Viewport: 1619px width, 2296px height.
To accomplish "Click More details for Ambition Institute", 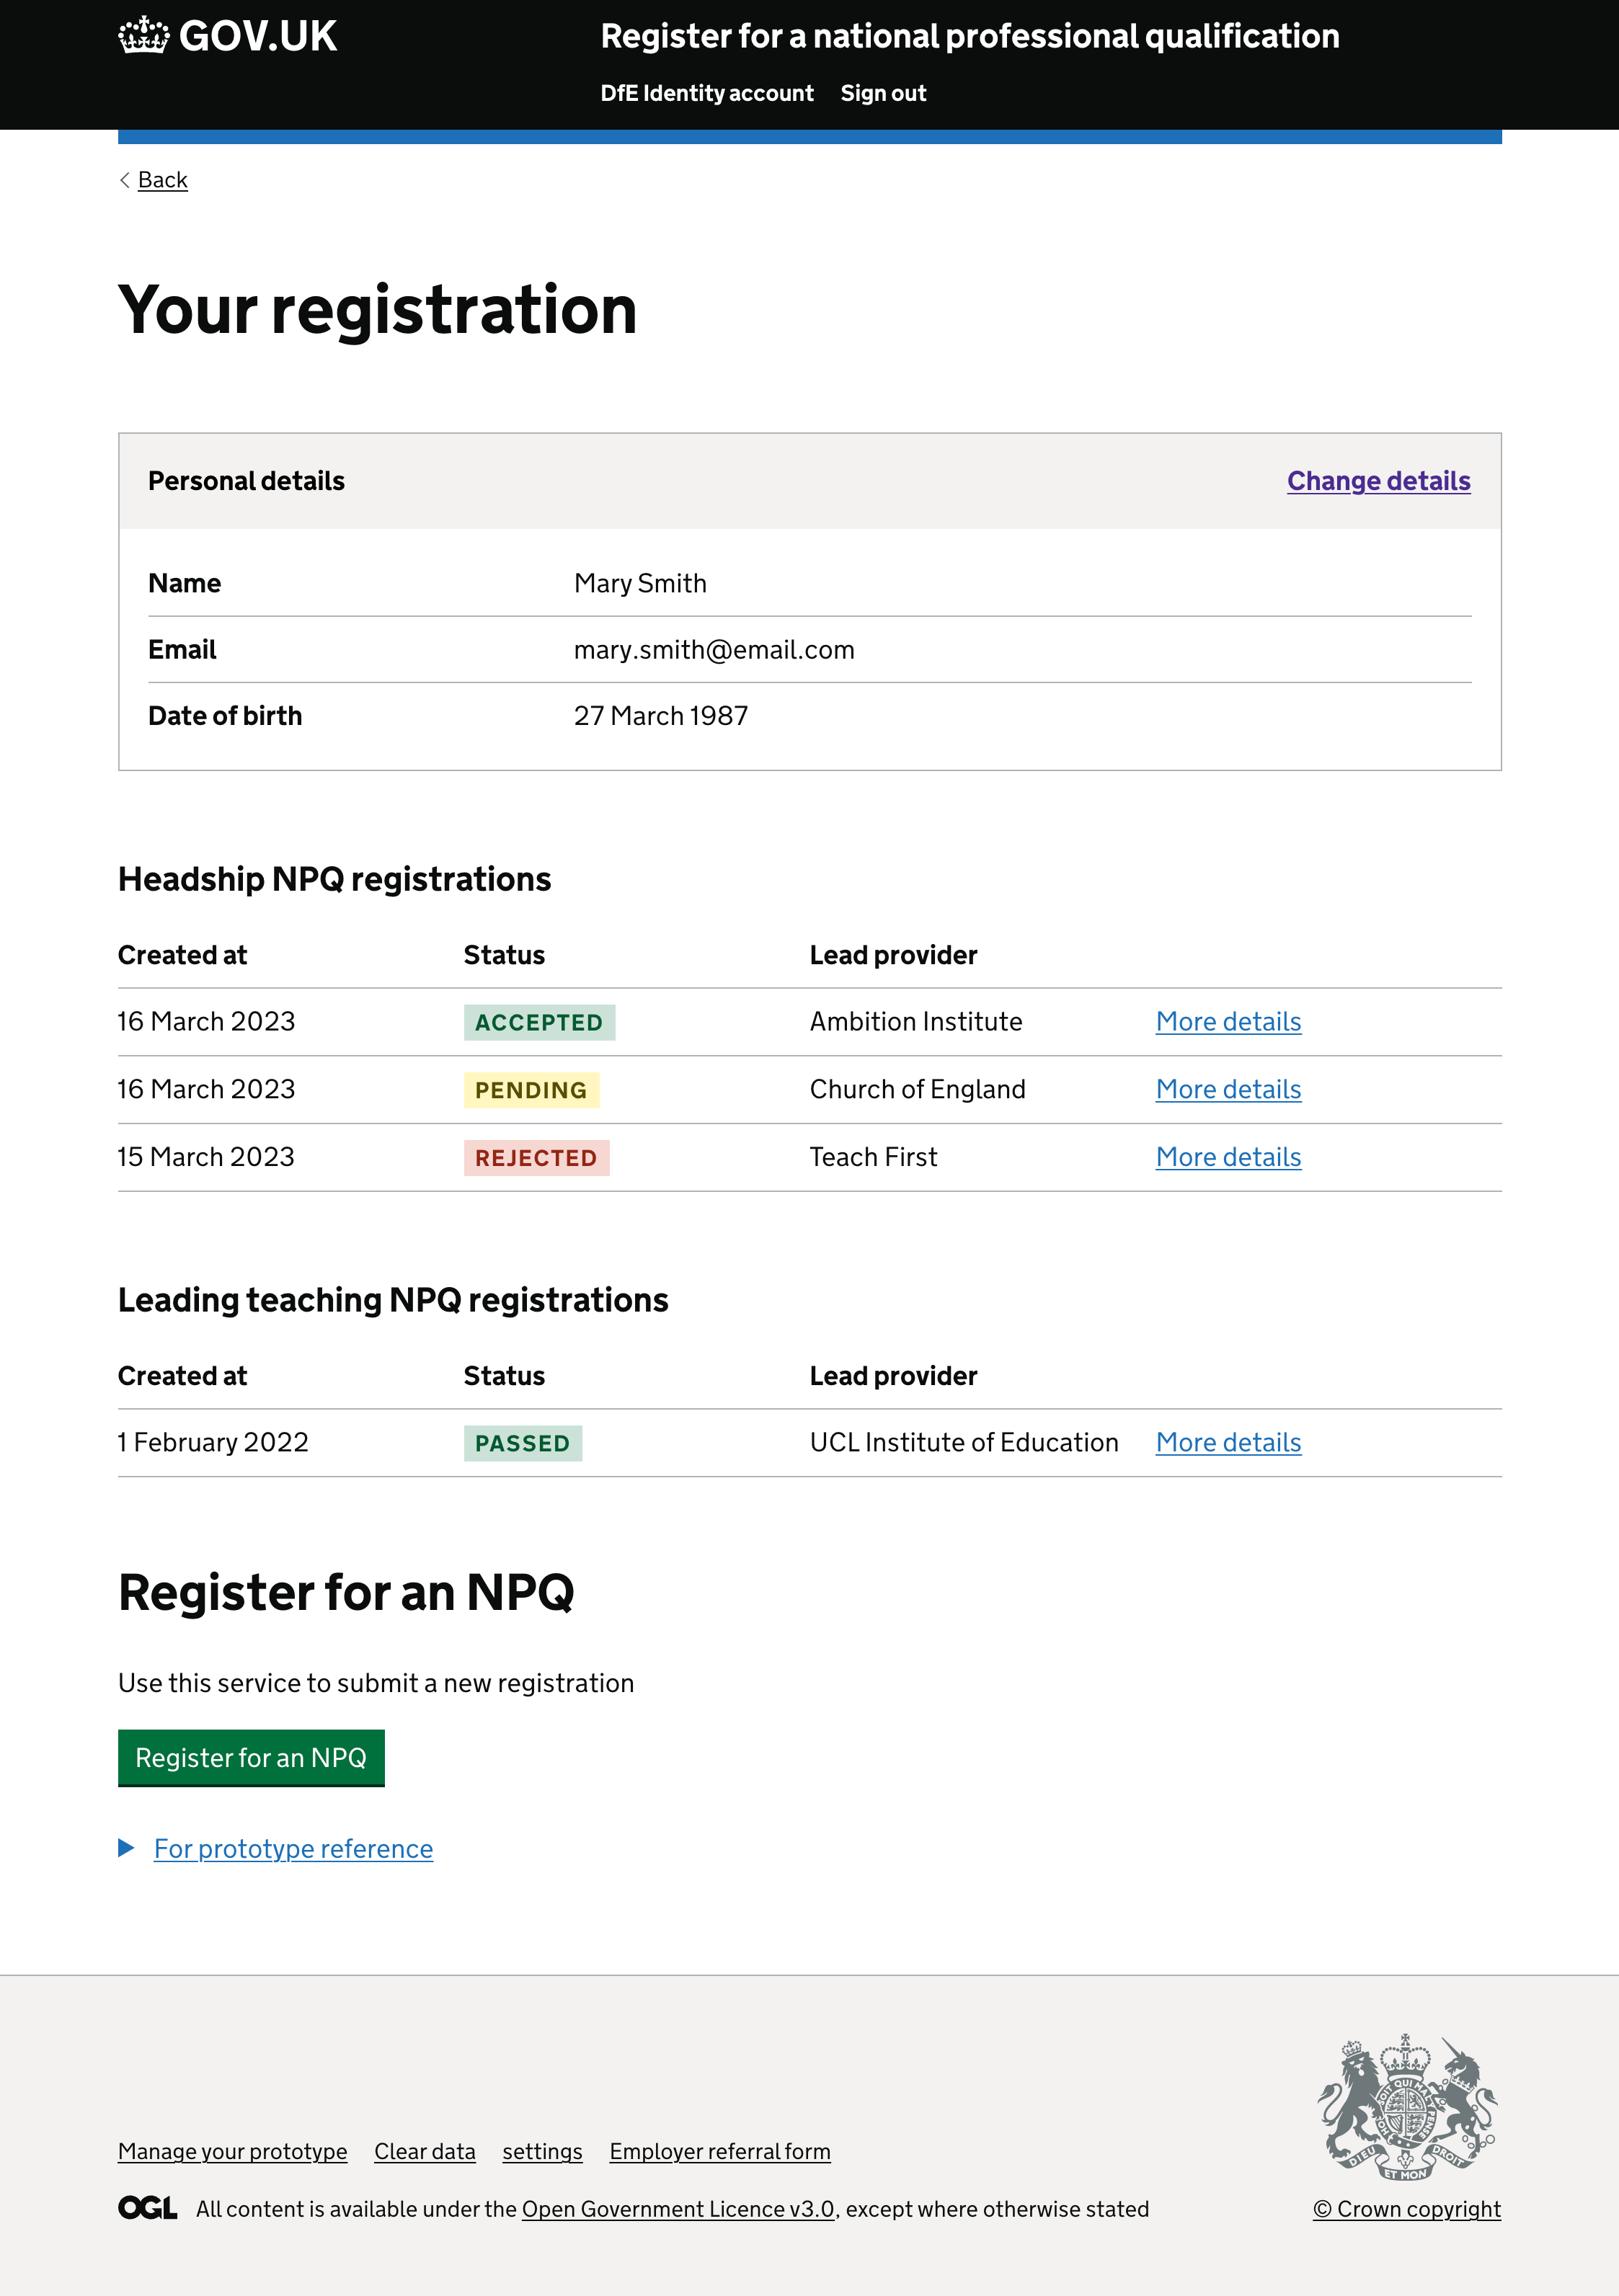I will 1228,1021.
